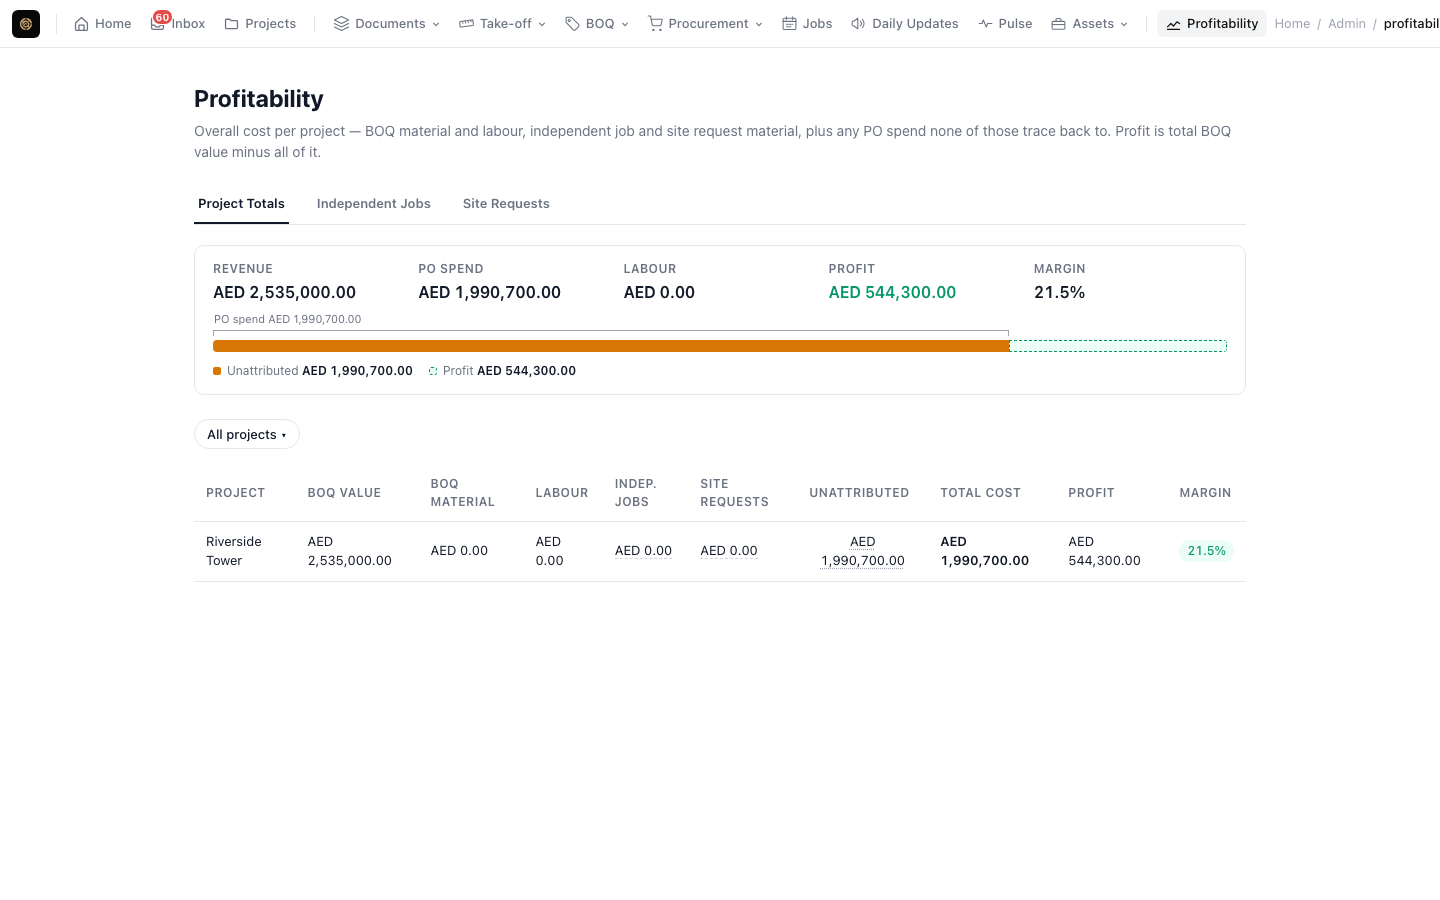Click the green AED 544,300.00 profit total

click(x=892, y=292)
